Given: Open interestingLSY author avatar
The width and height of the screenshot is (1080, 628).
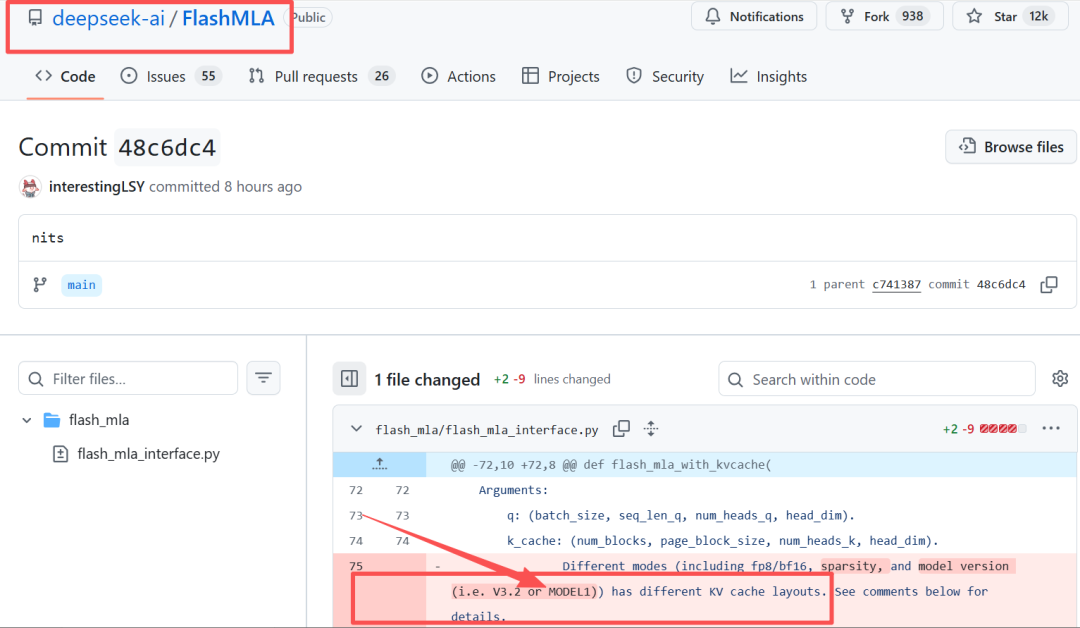Looking at the screenshot, I should pos(30,187).
